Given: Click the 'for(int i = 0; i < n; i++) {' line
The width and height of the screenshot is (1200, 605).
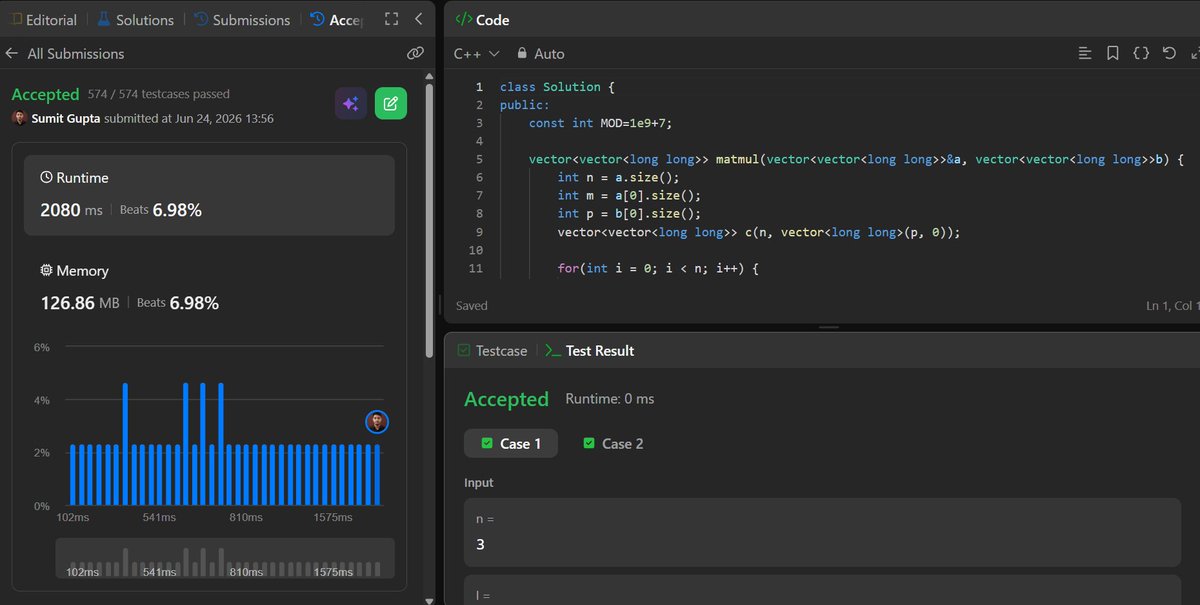Looking at the screenshot, I should tap(659, 268).
